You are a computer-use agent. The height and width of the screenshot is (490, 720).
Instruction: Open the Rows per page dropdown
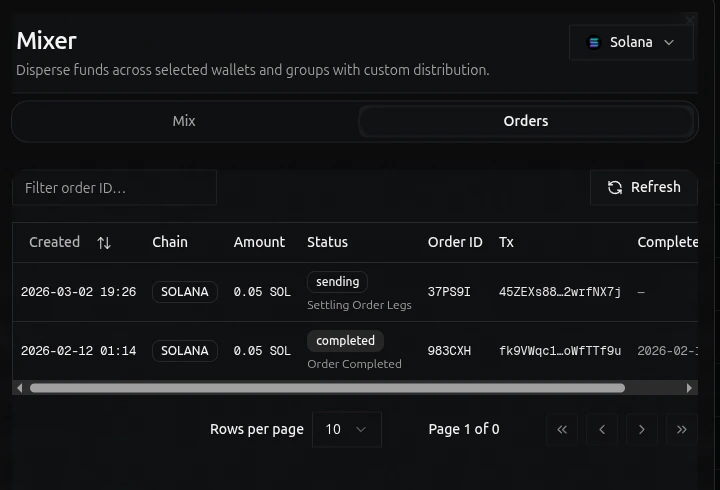tap(347, 429)
